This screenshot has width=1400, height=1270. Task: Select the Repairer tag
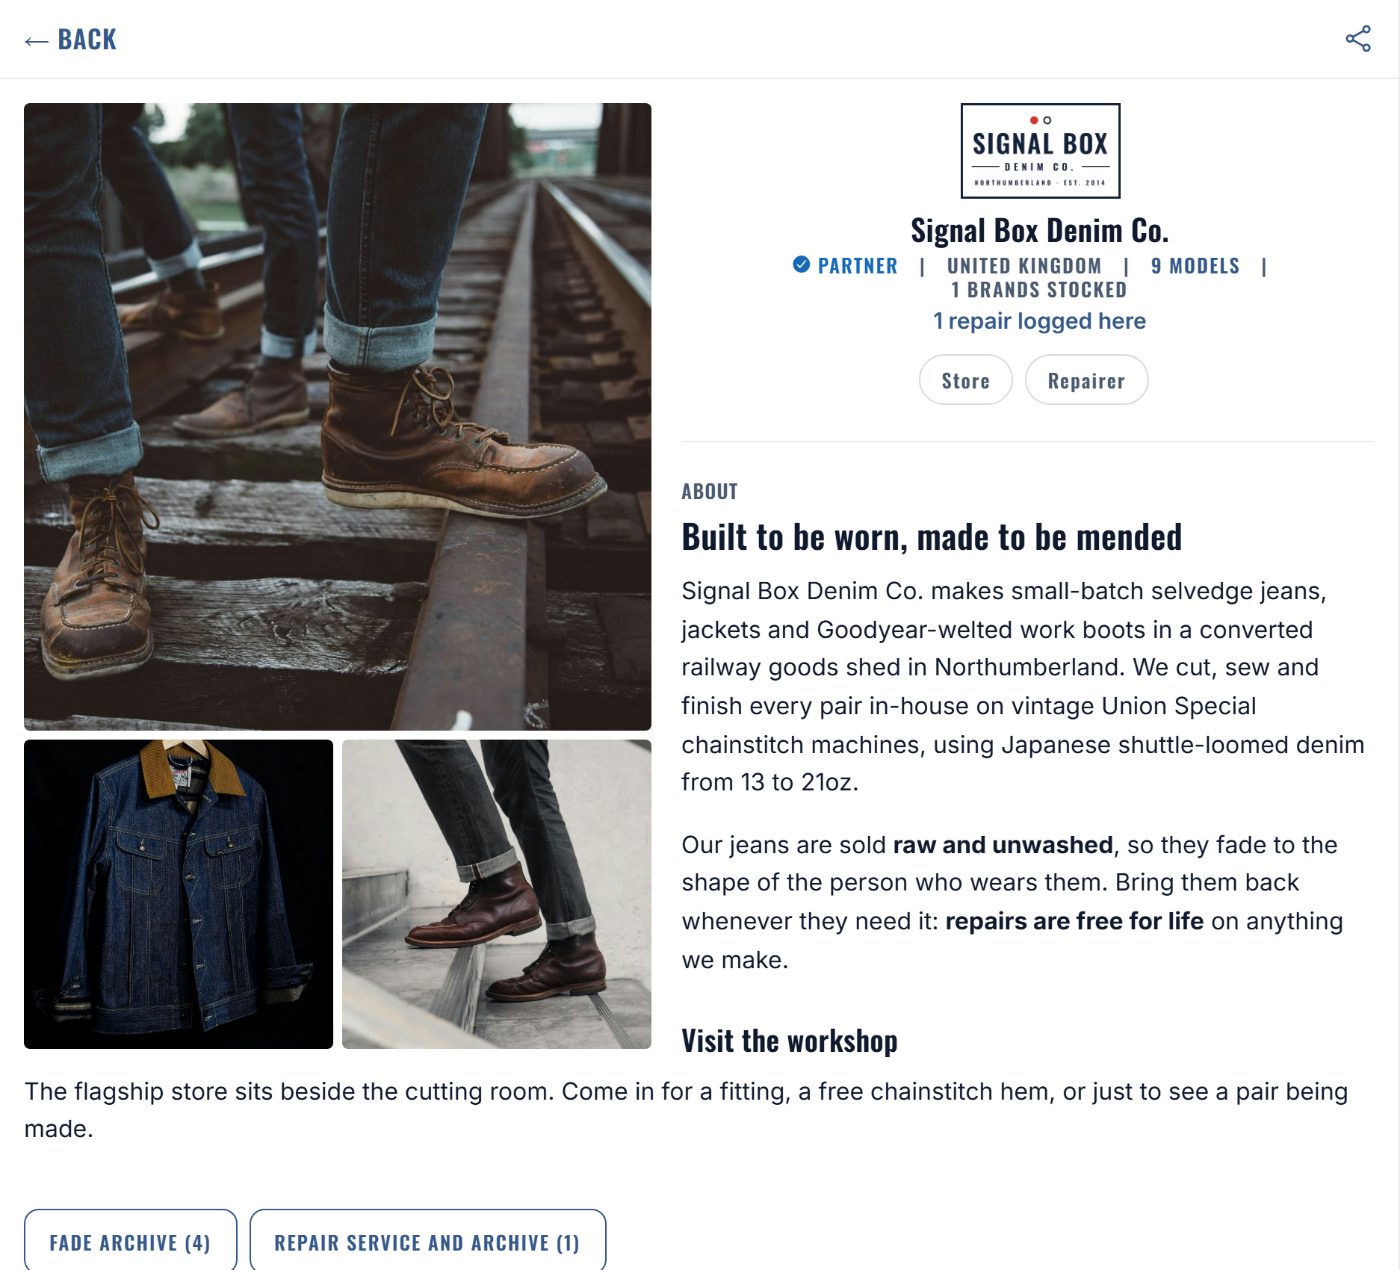point(1086,380)
